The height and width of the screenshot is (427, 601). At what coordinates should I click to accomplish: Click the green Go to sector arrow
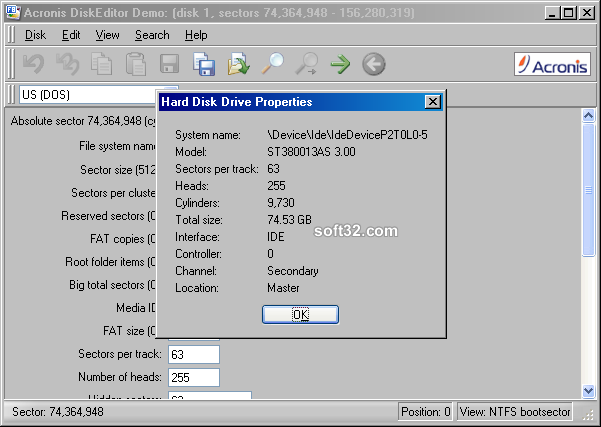pyautogui.click(x=340, y=64)
